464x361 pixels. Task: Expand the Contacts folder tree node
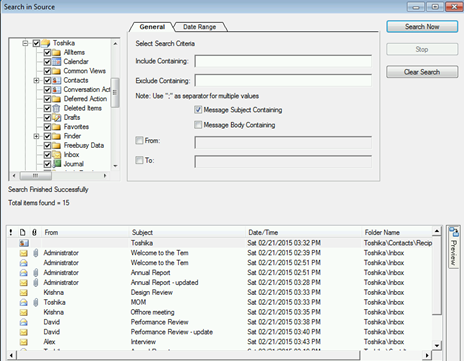(x=36, y=80)
